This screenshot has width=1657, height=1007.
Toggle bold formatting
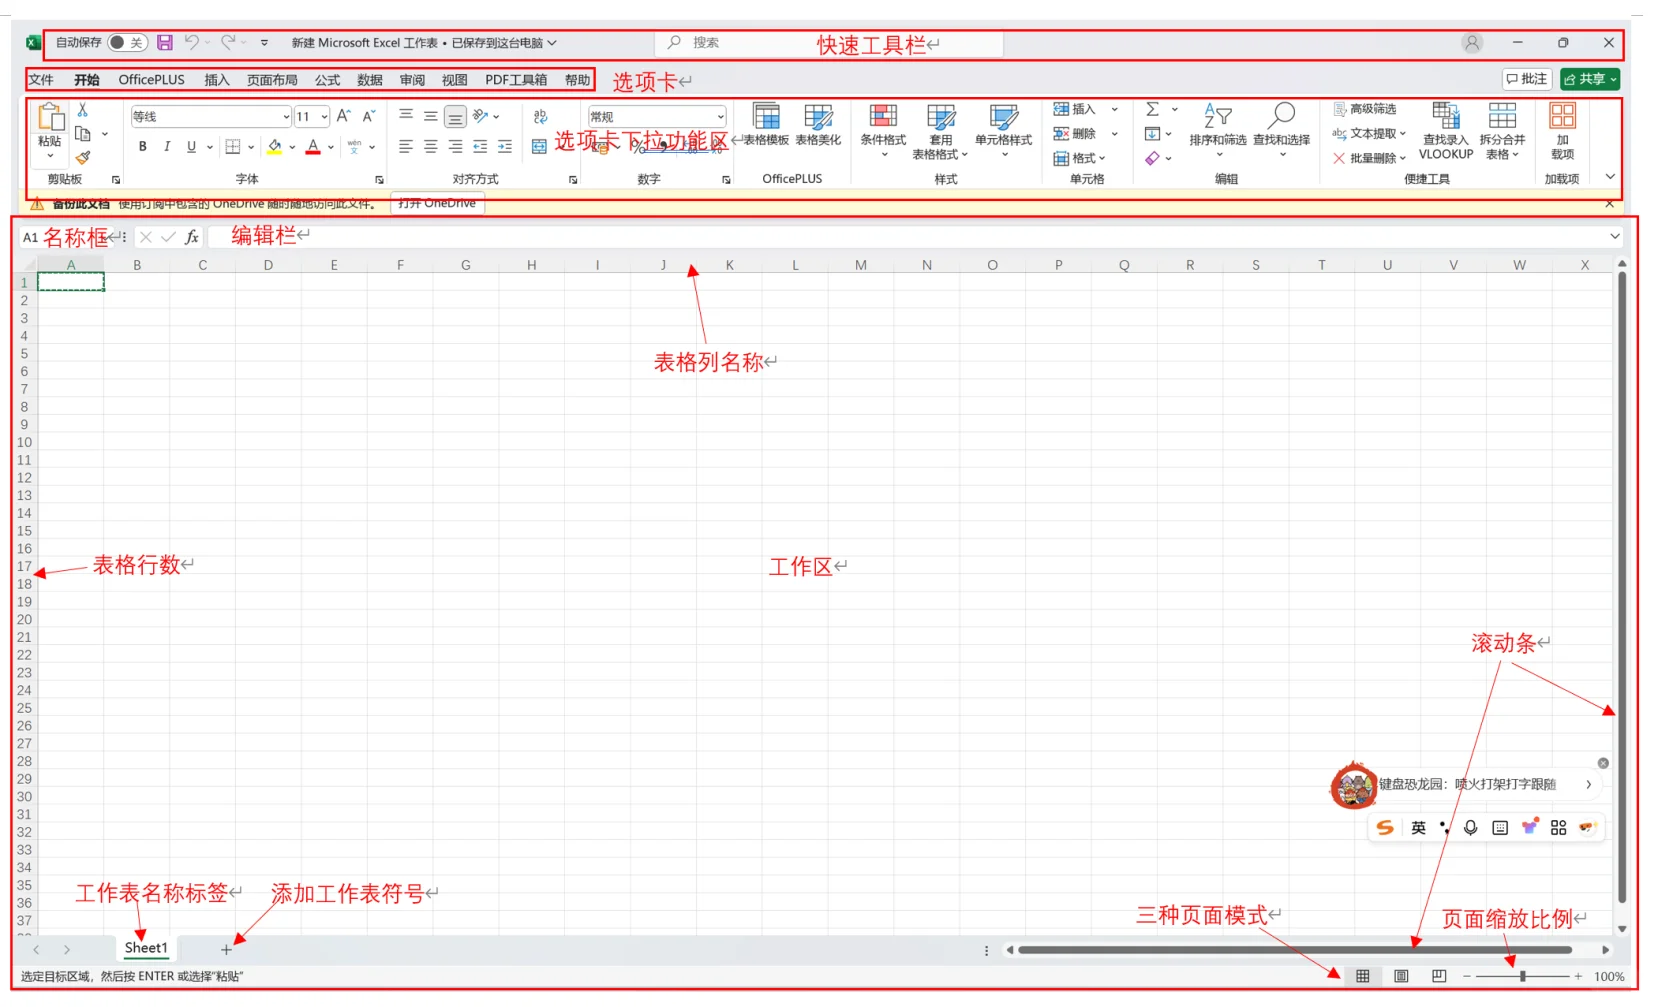pos(143,147)
